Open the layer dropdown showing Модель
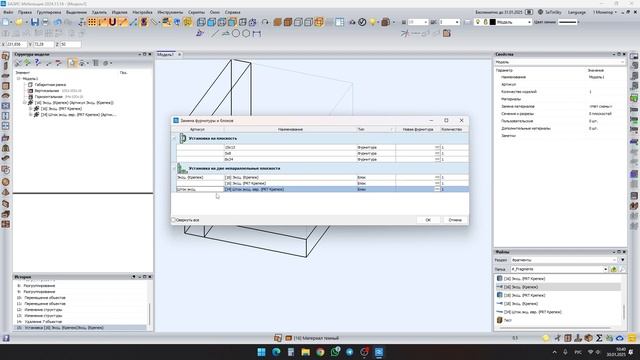The image size is (640, 360). pyautogui.click(x=529, y=22)
